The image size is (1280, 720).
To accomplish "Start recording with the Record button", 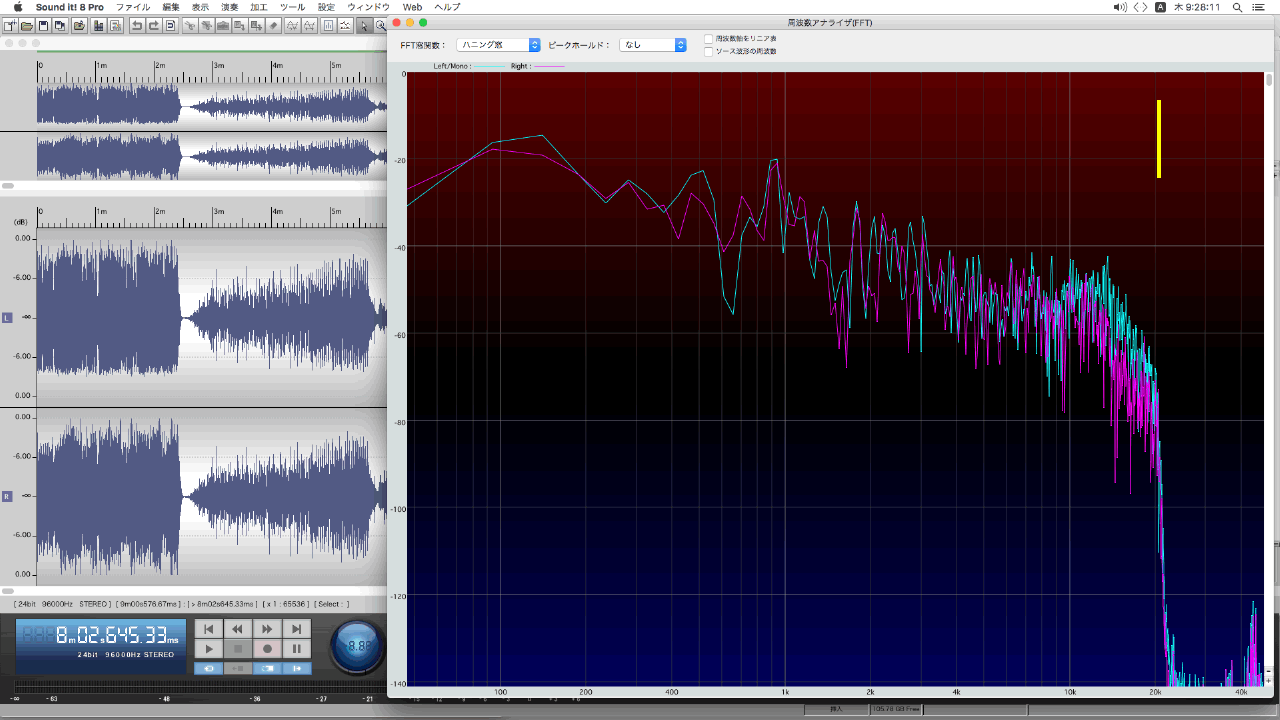I will pos(267,649).
